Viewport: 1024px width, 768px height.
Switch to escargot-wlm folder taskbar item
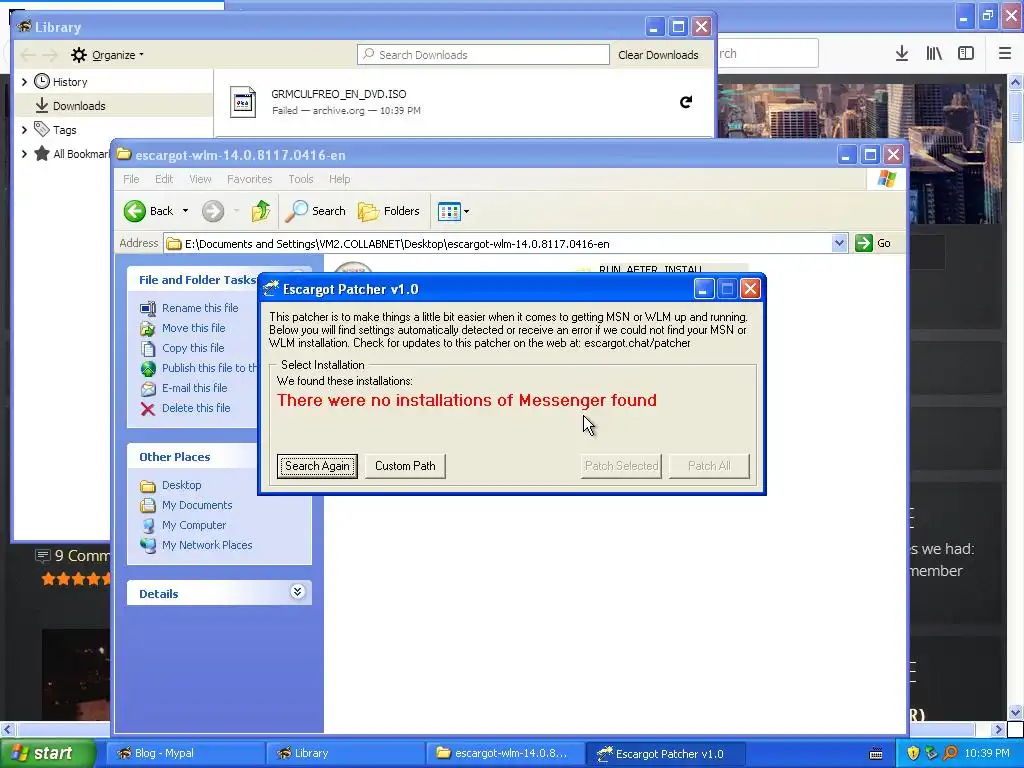[x=505, y=753]
